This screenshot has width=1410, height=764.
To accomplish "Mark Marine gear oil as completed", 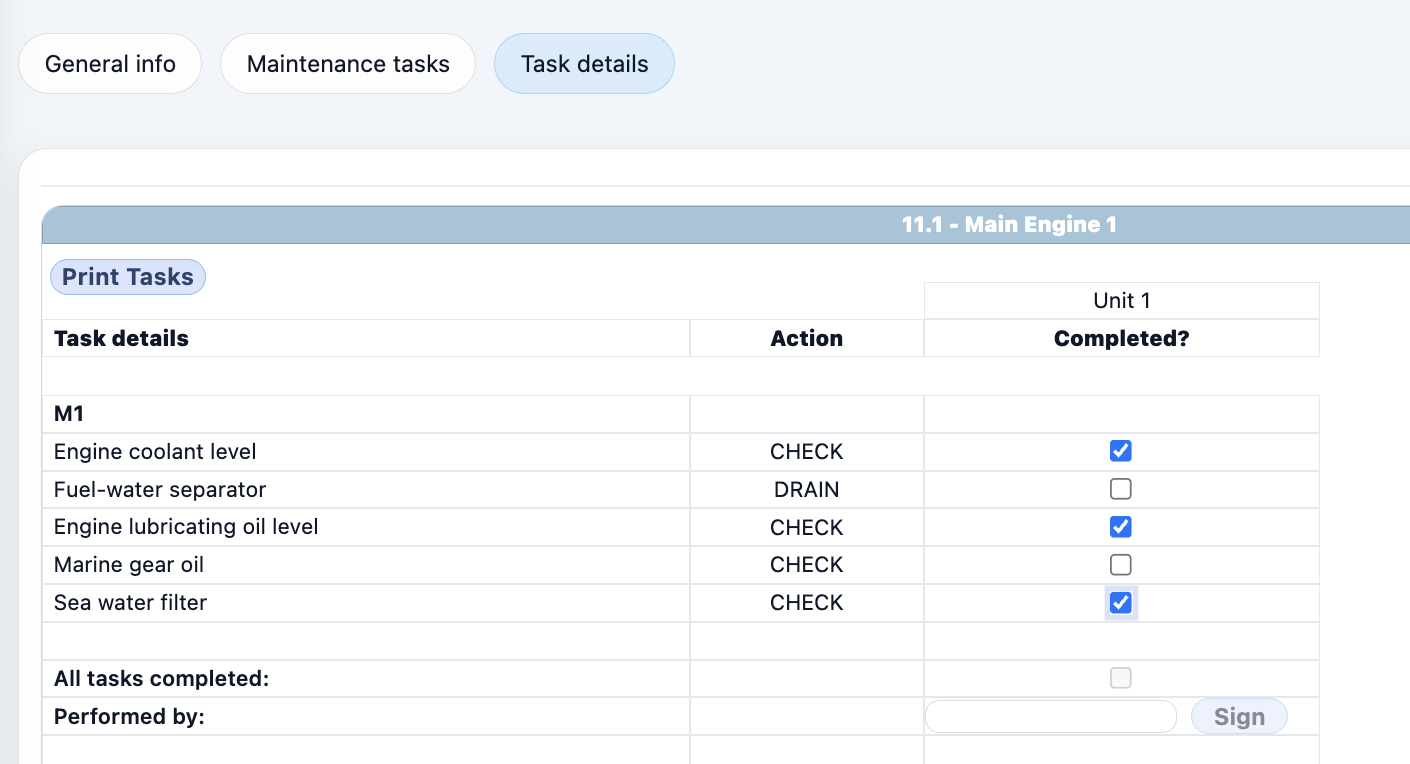I will (x=1121, y=565).
